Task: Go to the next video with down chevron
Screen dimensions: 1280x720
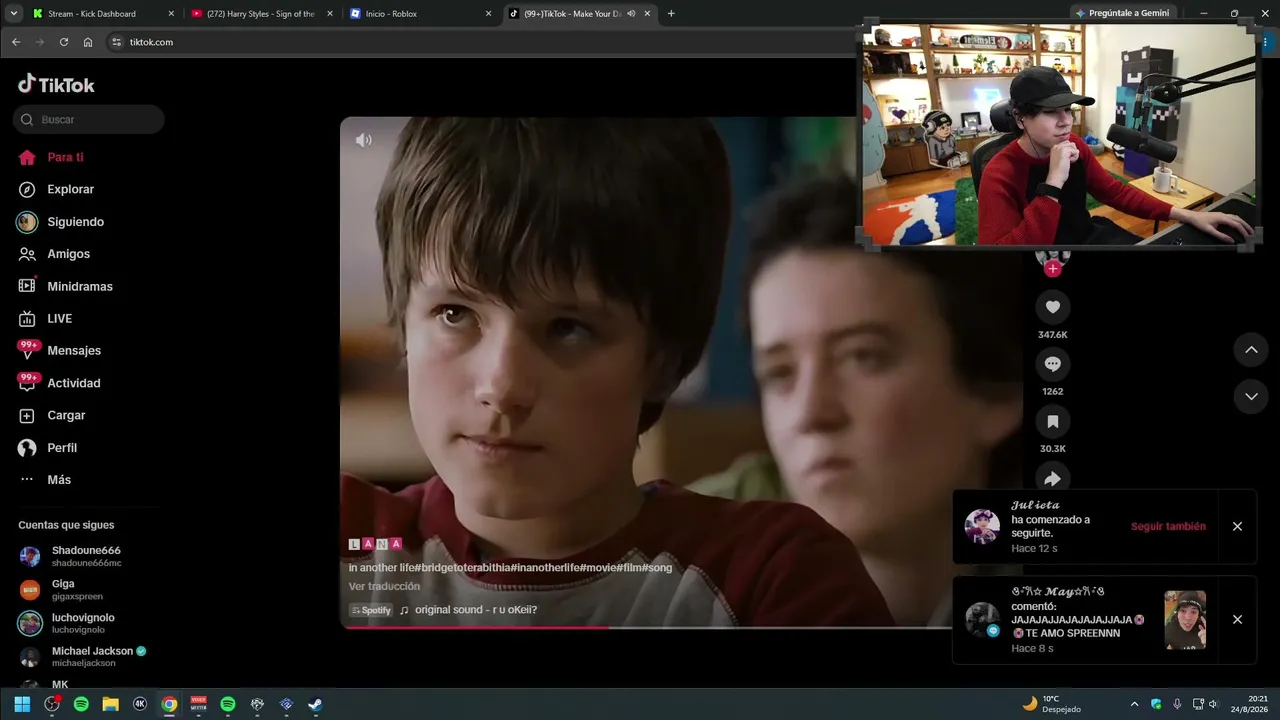Action: (1251, 396)
